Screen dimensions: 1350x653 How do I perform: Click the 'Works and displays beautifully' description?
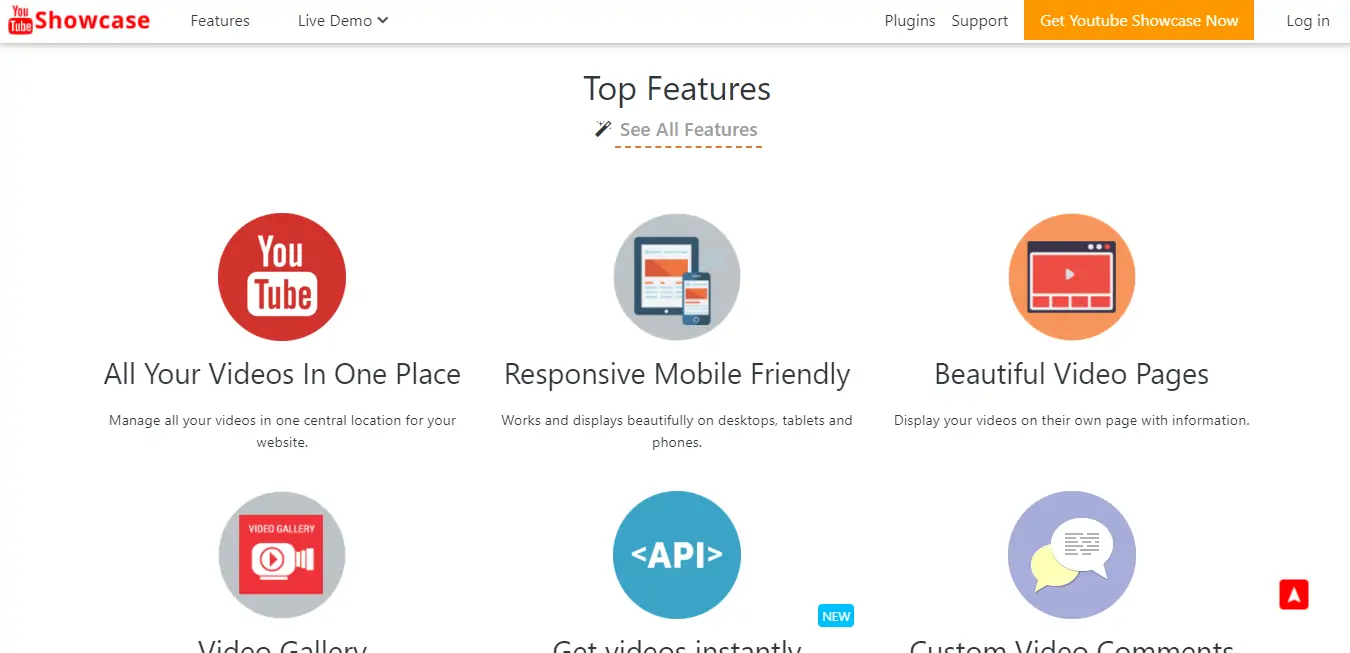tap(677, 431)
